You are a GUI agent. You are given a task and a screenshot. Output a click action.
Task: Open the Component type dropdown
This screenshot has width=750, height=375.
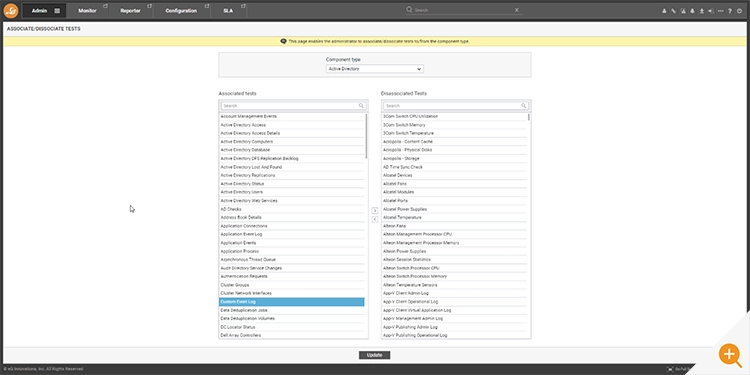pyautogui.click(x=375, y=69)
